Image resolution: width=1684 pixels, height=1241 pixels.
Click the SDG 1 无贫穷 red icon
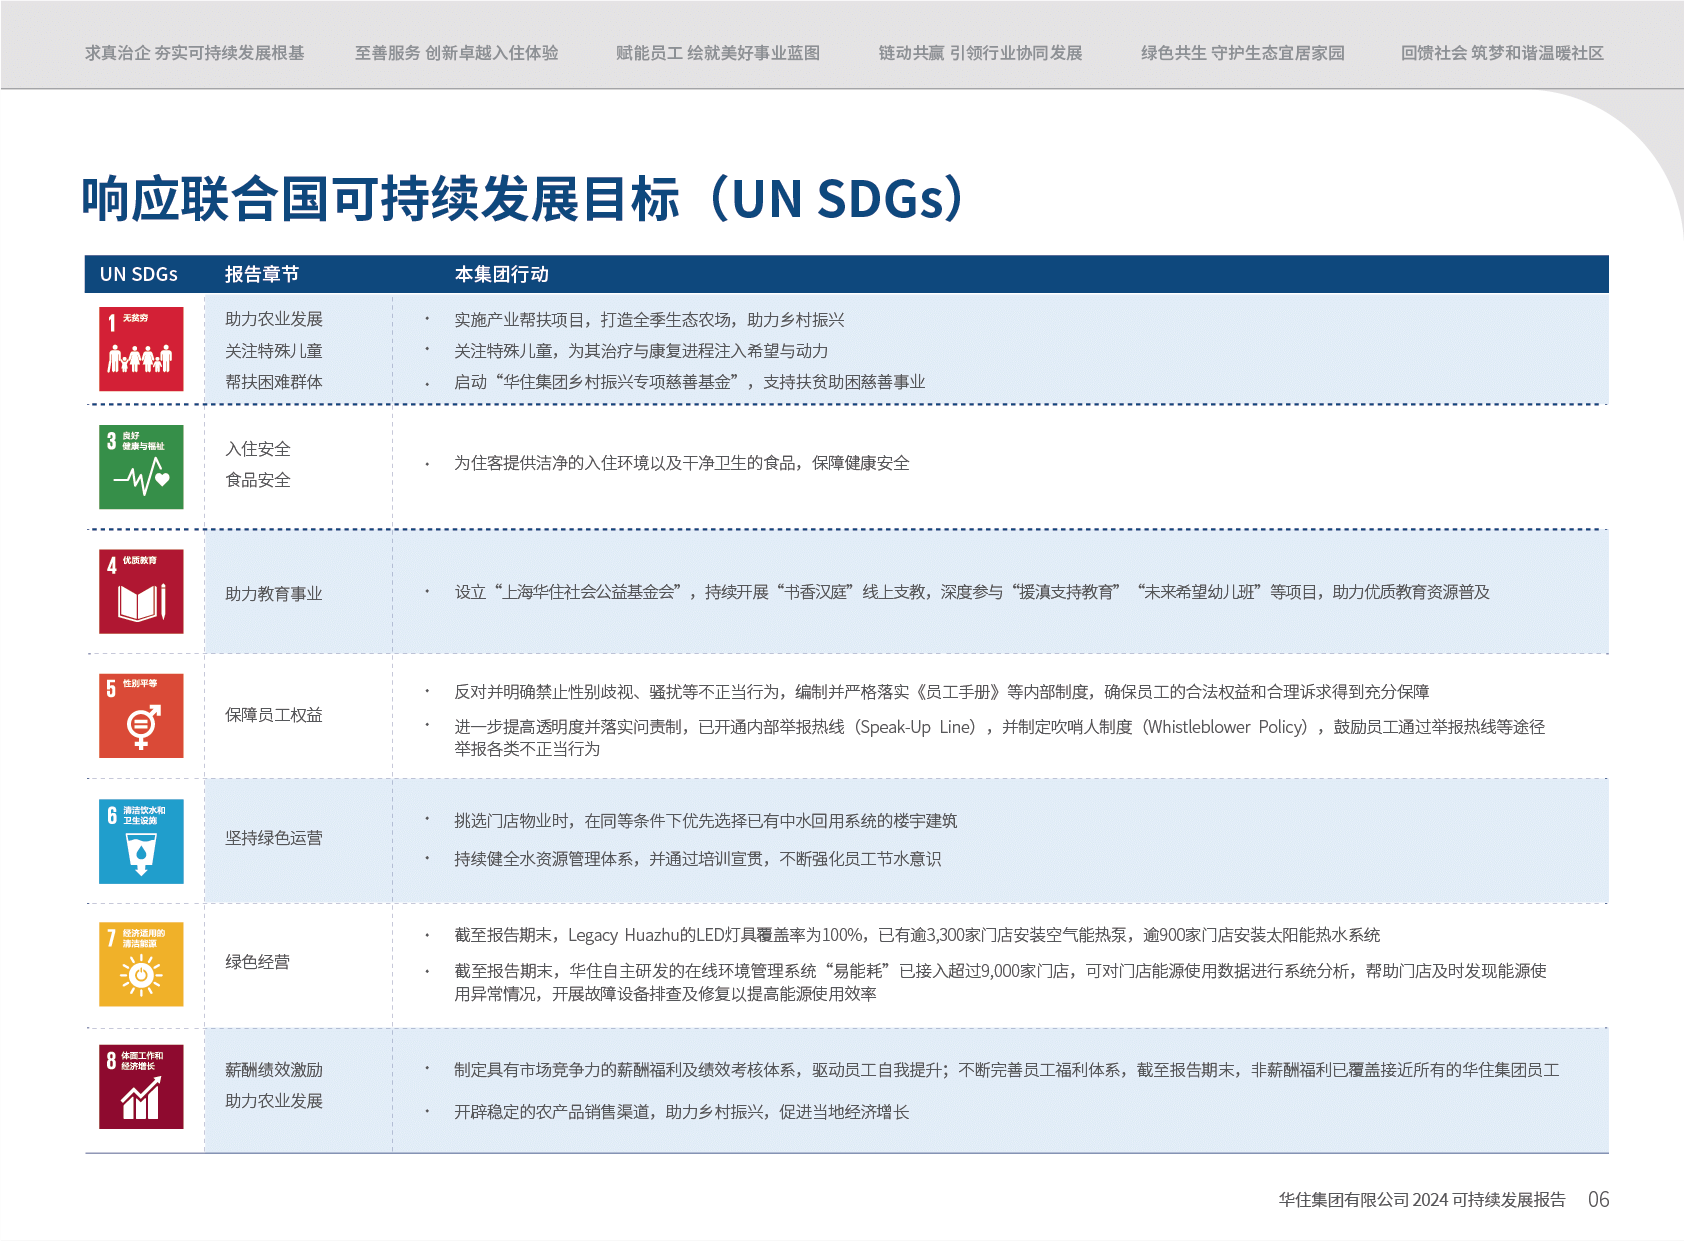pyautogui.click(x=141, y=349)
